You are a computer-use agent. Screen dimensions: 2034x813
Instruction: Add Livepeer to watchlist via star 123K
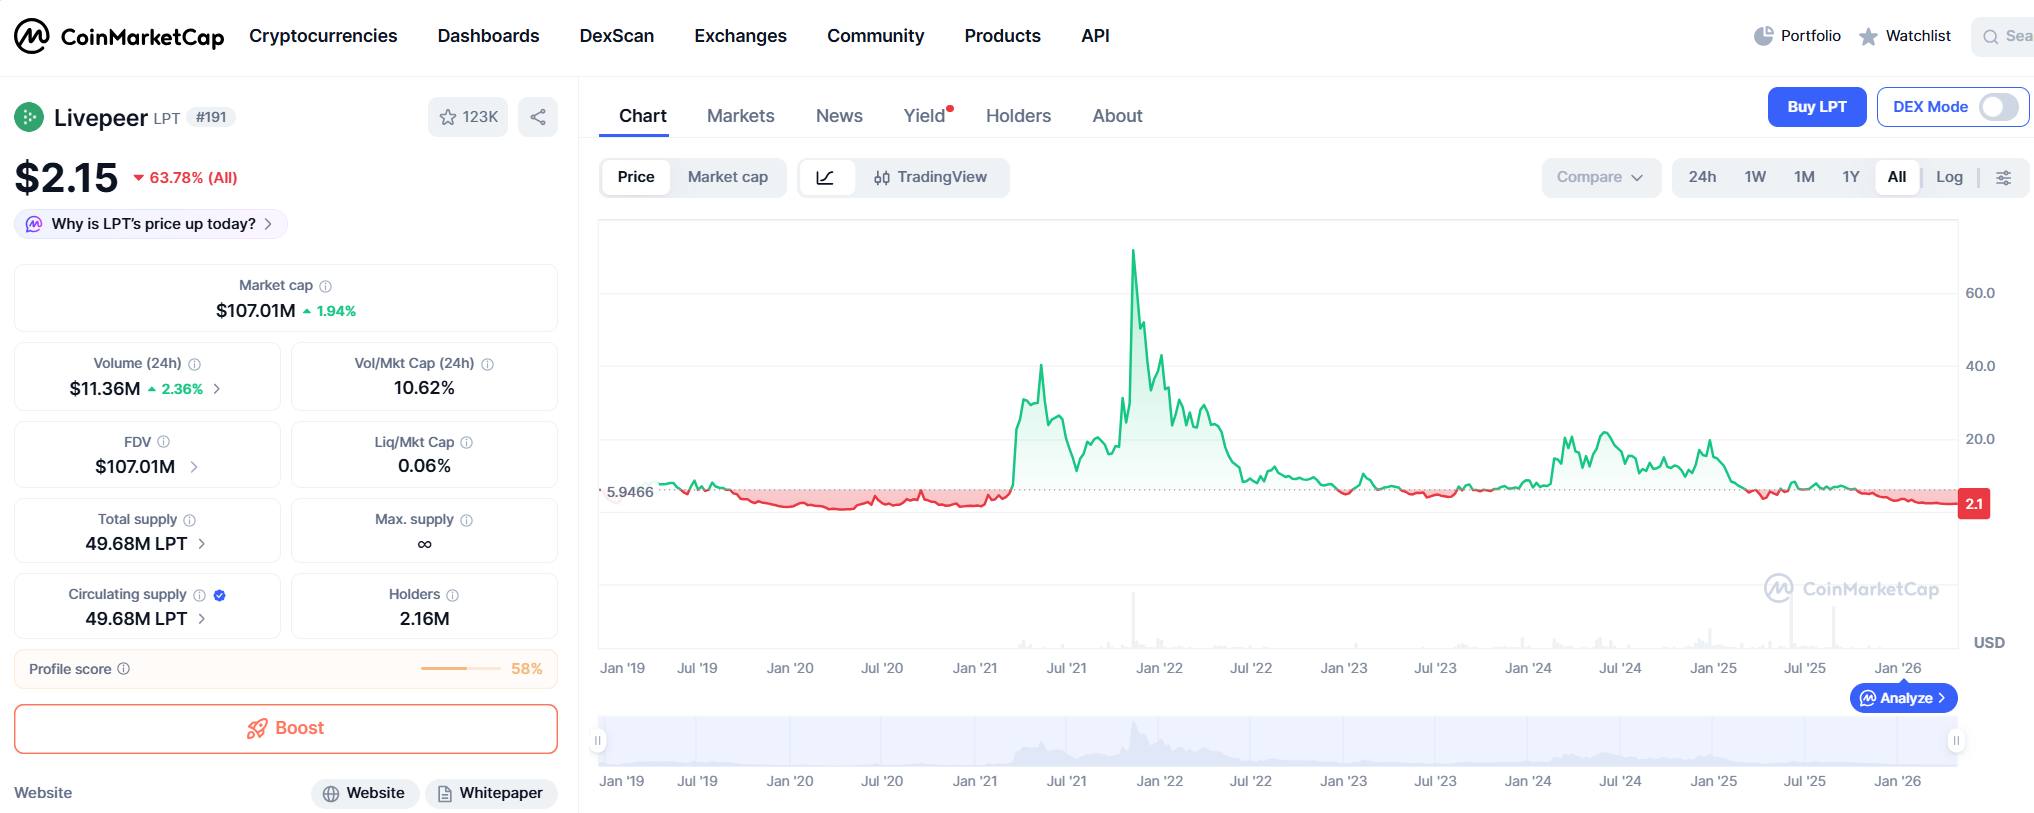[468, 117]
